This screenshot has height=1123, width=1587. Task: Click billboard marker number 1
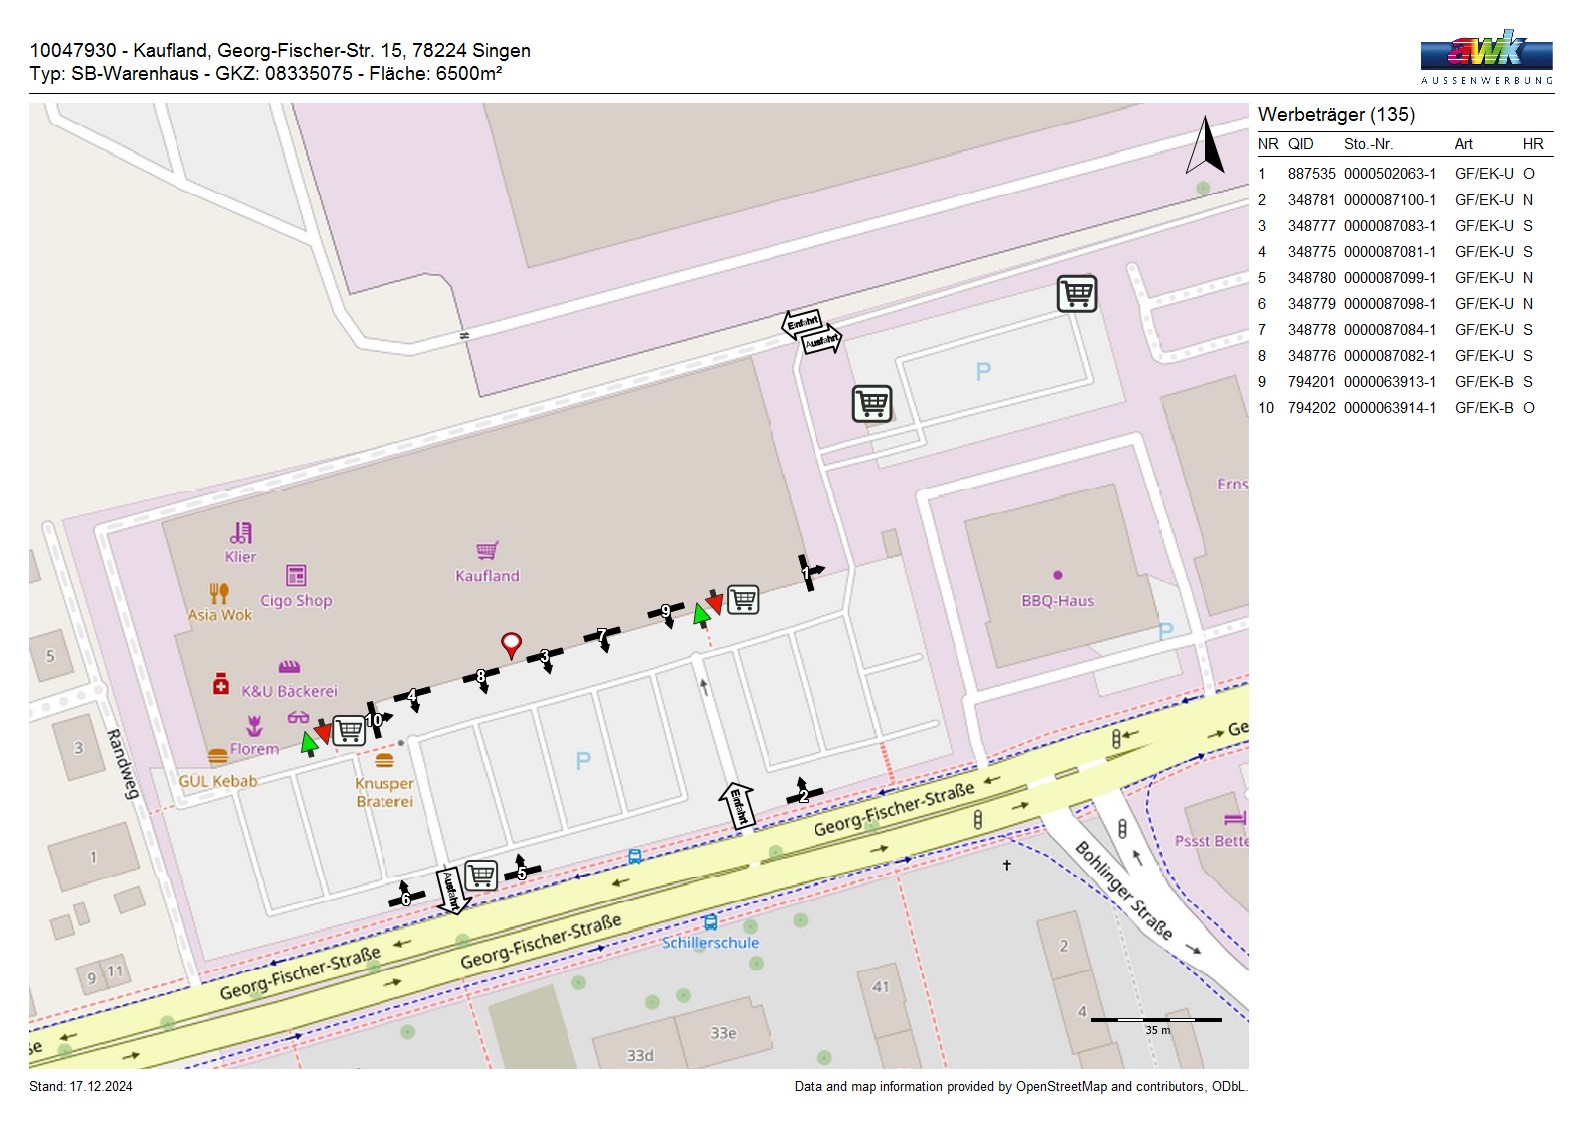pos(808,572)
